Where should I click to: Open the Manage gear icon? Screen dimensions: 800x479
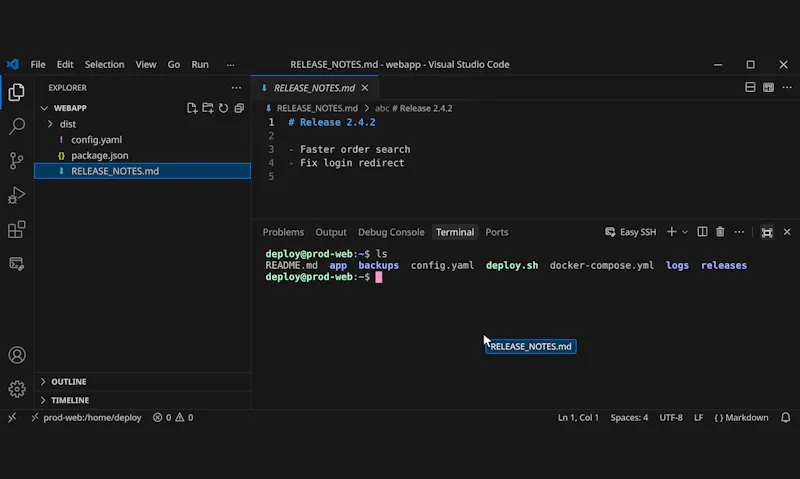pos(17,389)
